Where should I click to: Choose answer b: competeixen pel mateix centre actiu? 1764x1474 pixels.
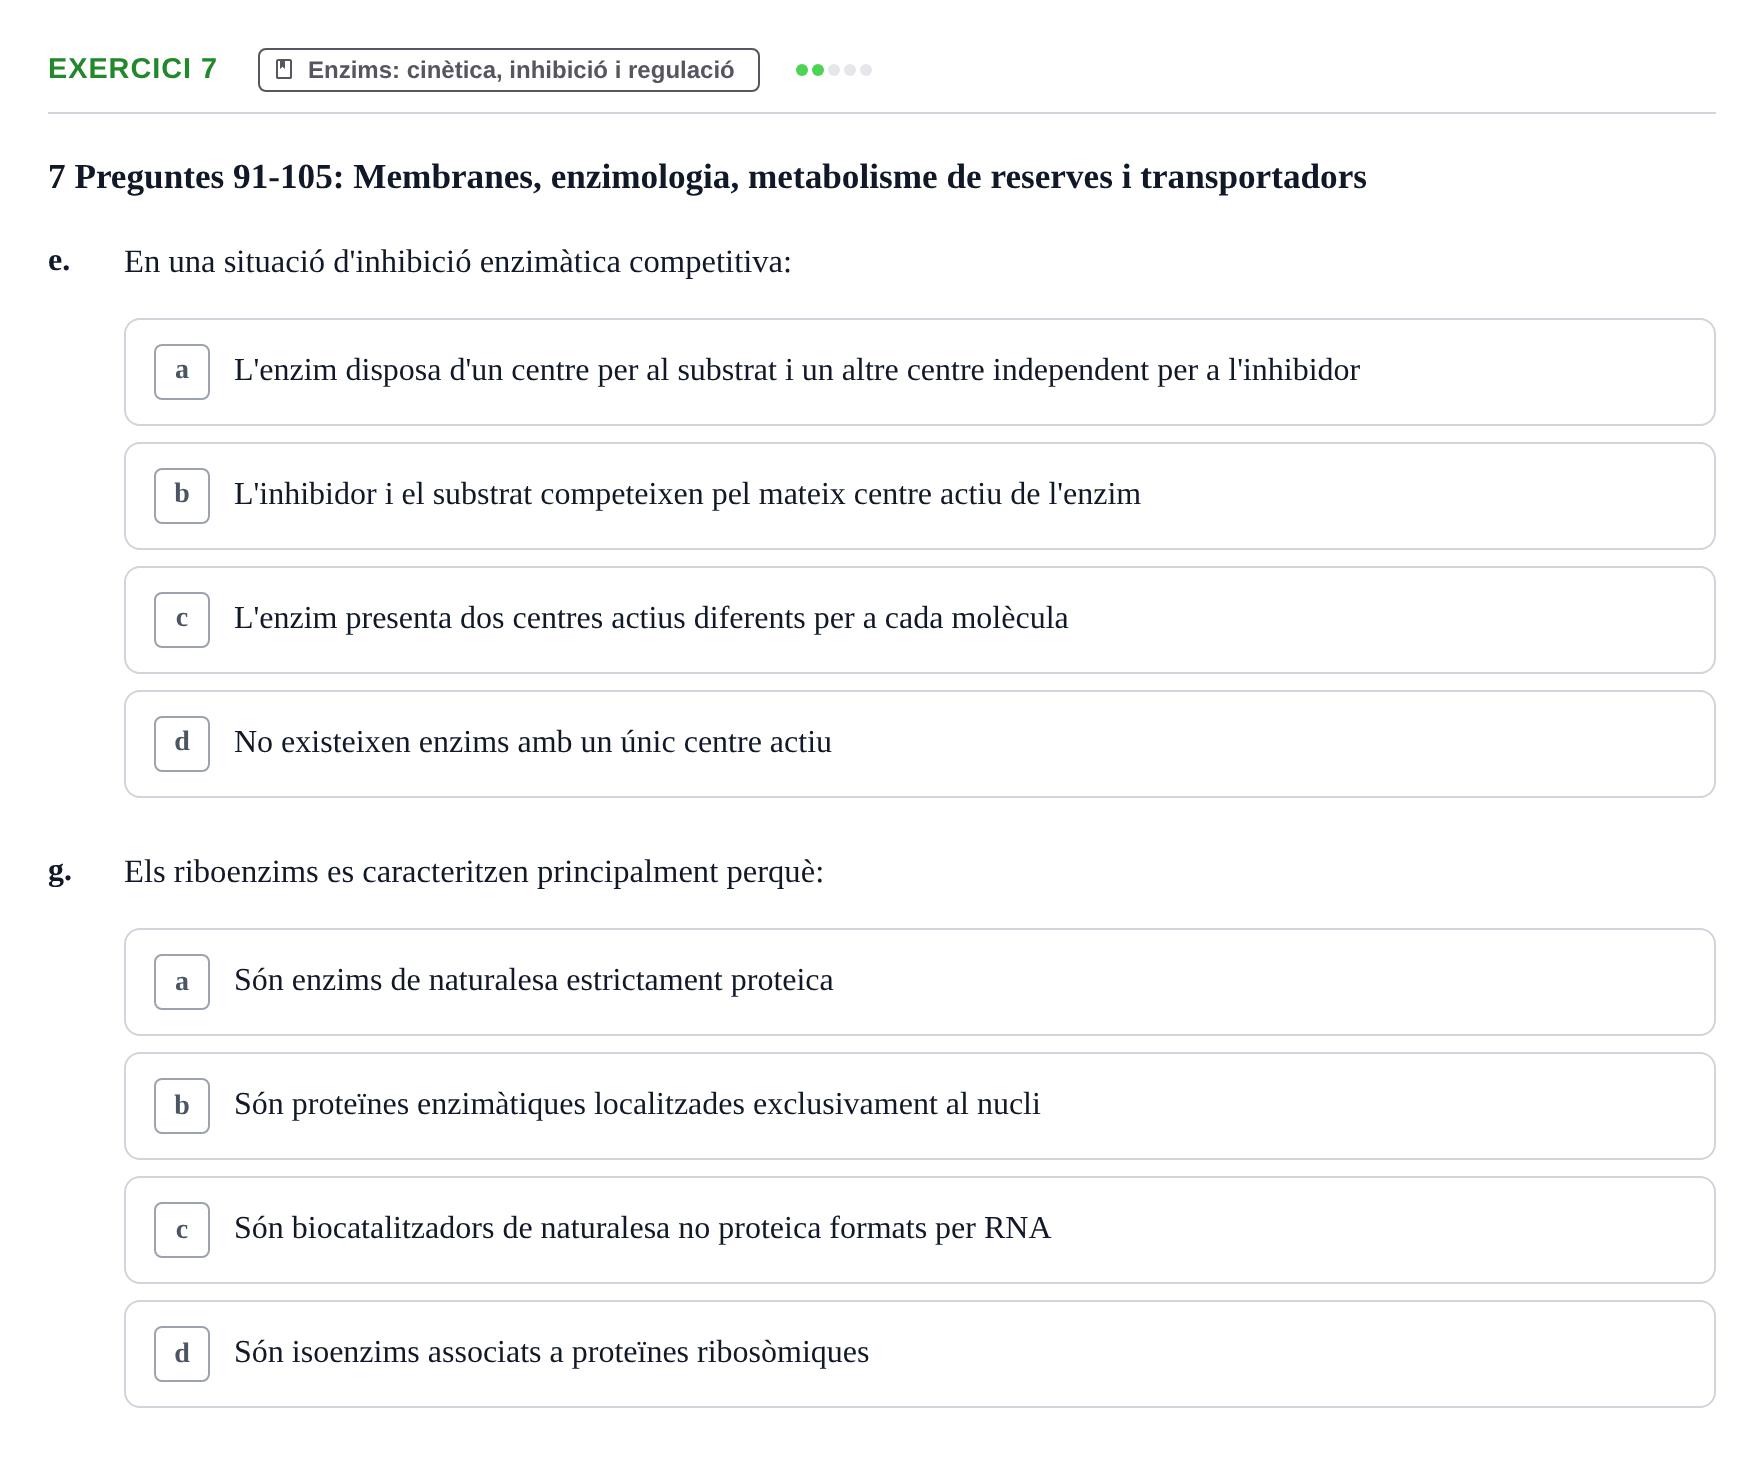[919, 496]
